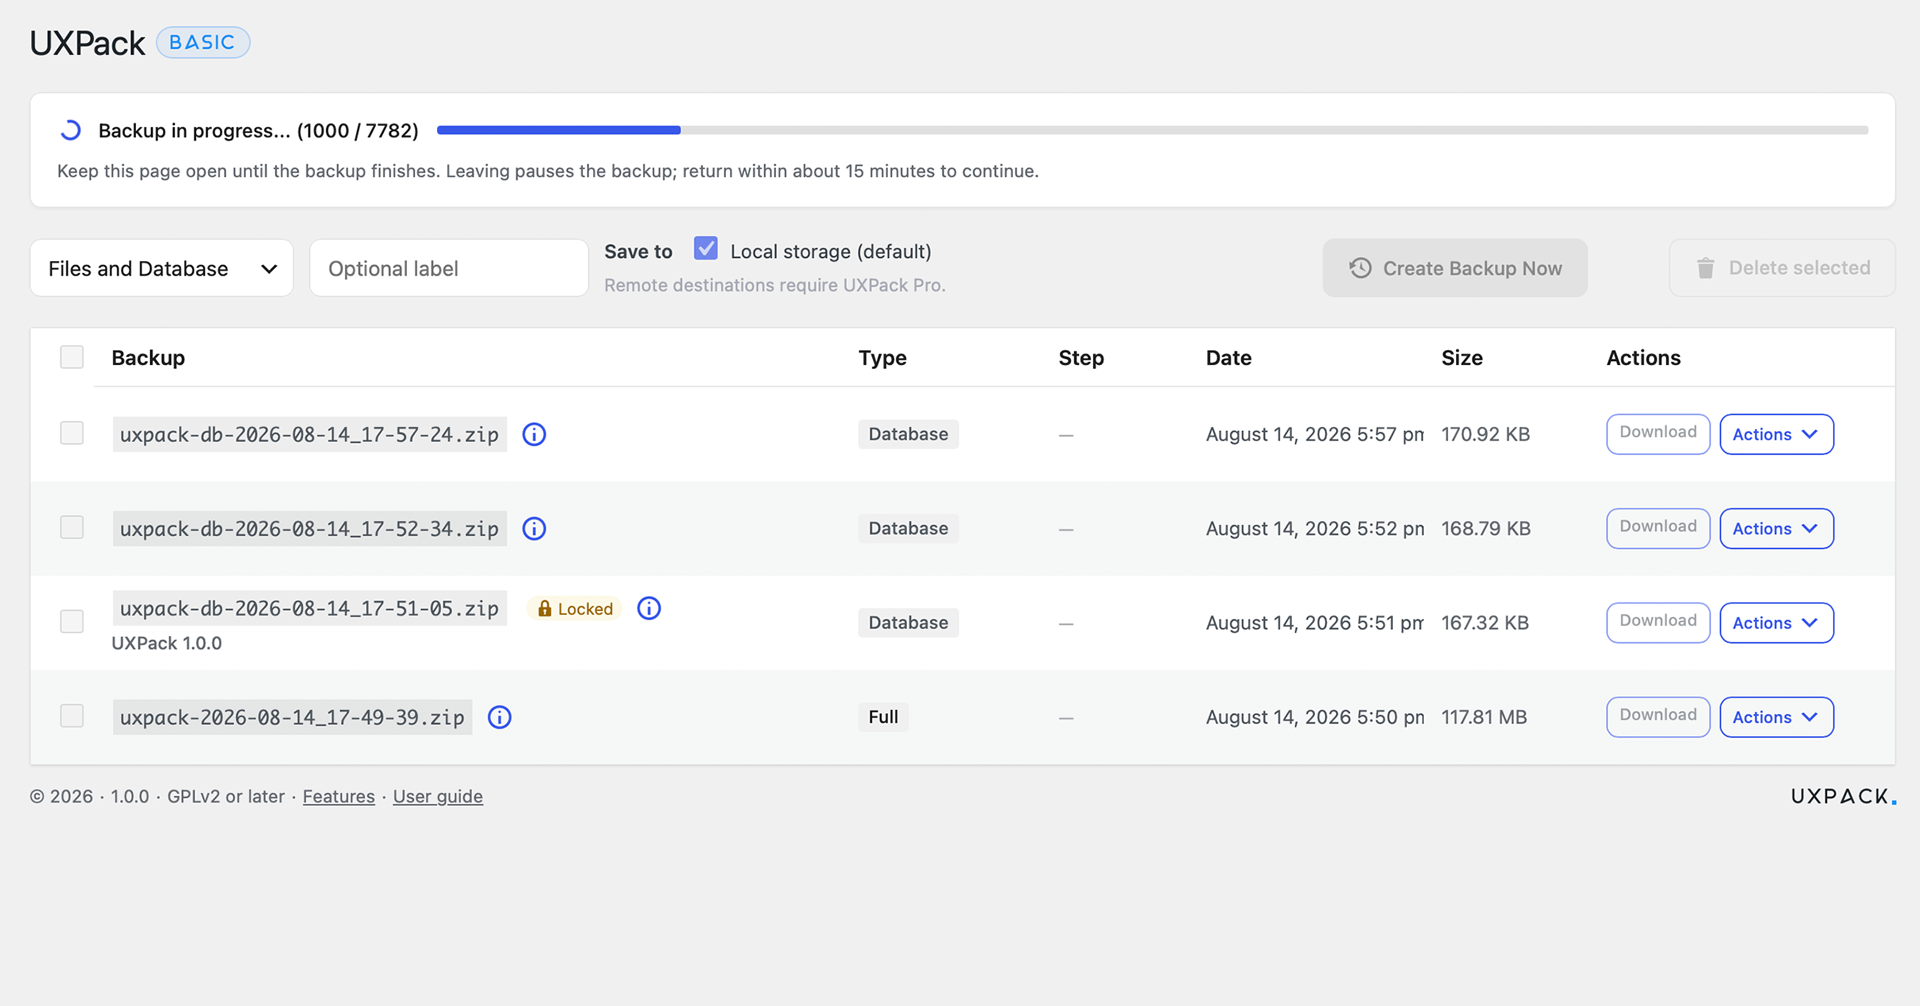Screen dimensions: 1920x1006
Task: Select checkbox for uxpack-db-2026-08-14_17-52-34.zip
Action: (72, 527)
